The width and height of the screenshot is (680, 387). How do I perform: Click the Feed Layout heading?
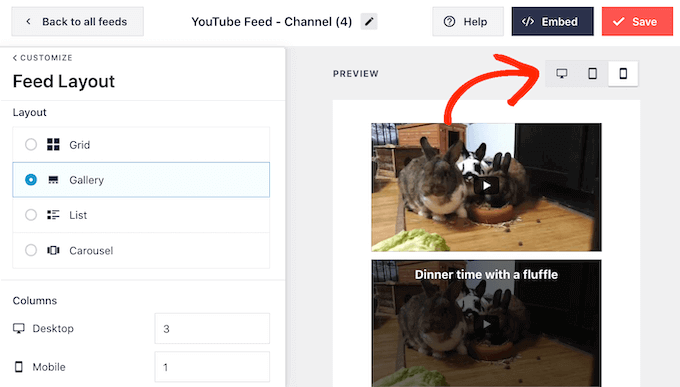(64, 82)
